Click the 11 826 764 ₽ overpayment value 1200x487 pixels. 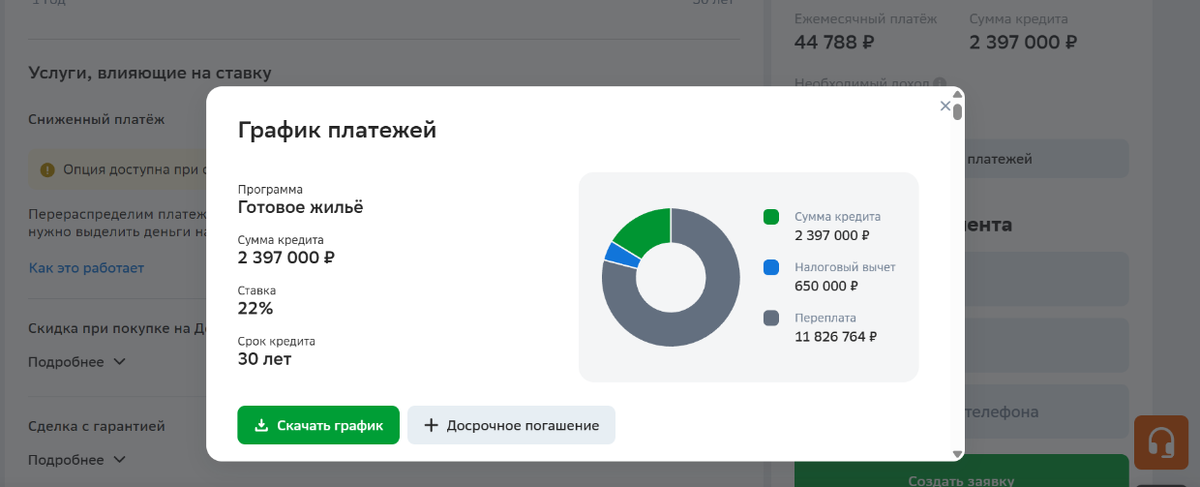[x=836, y=337]
